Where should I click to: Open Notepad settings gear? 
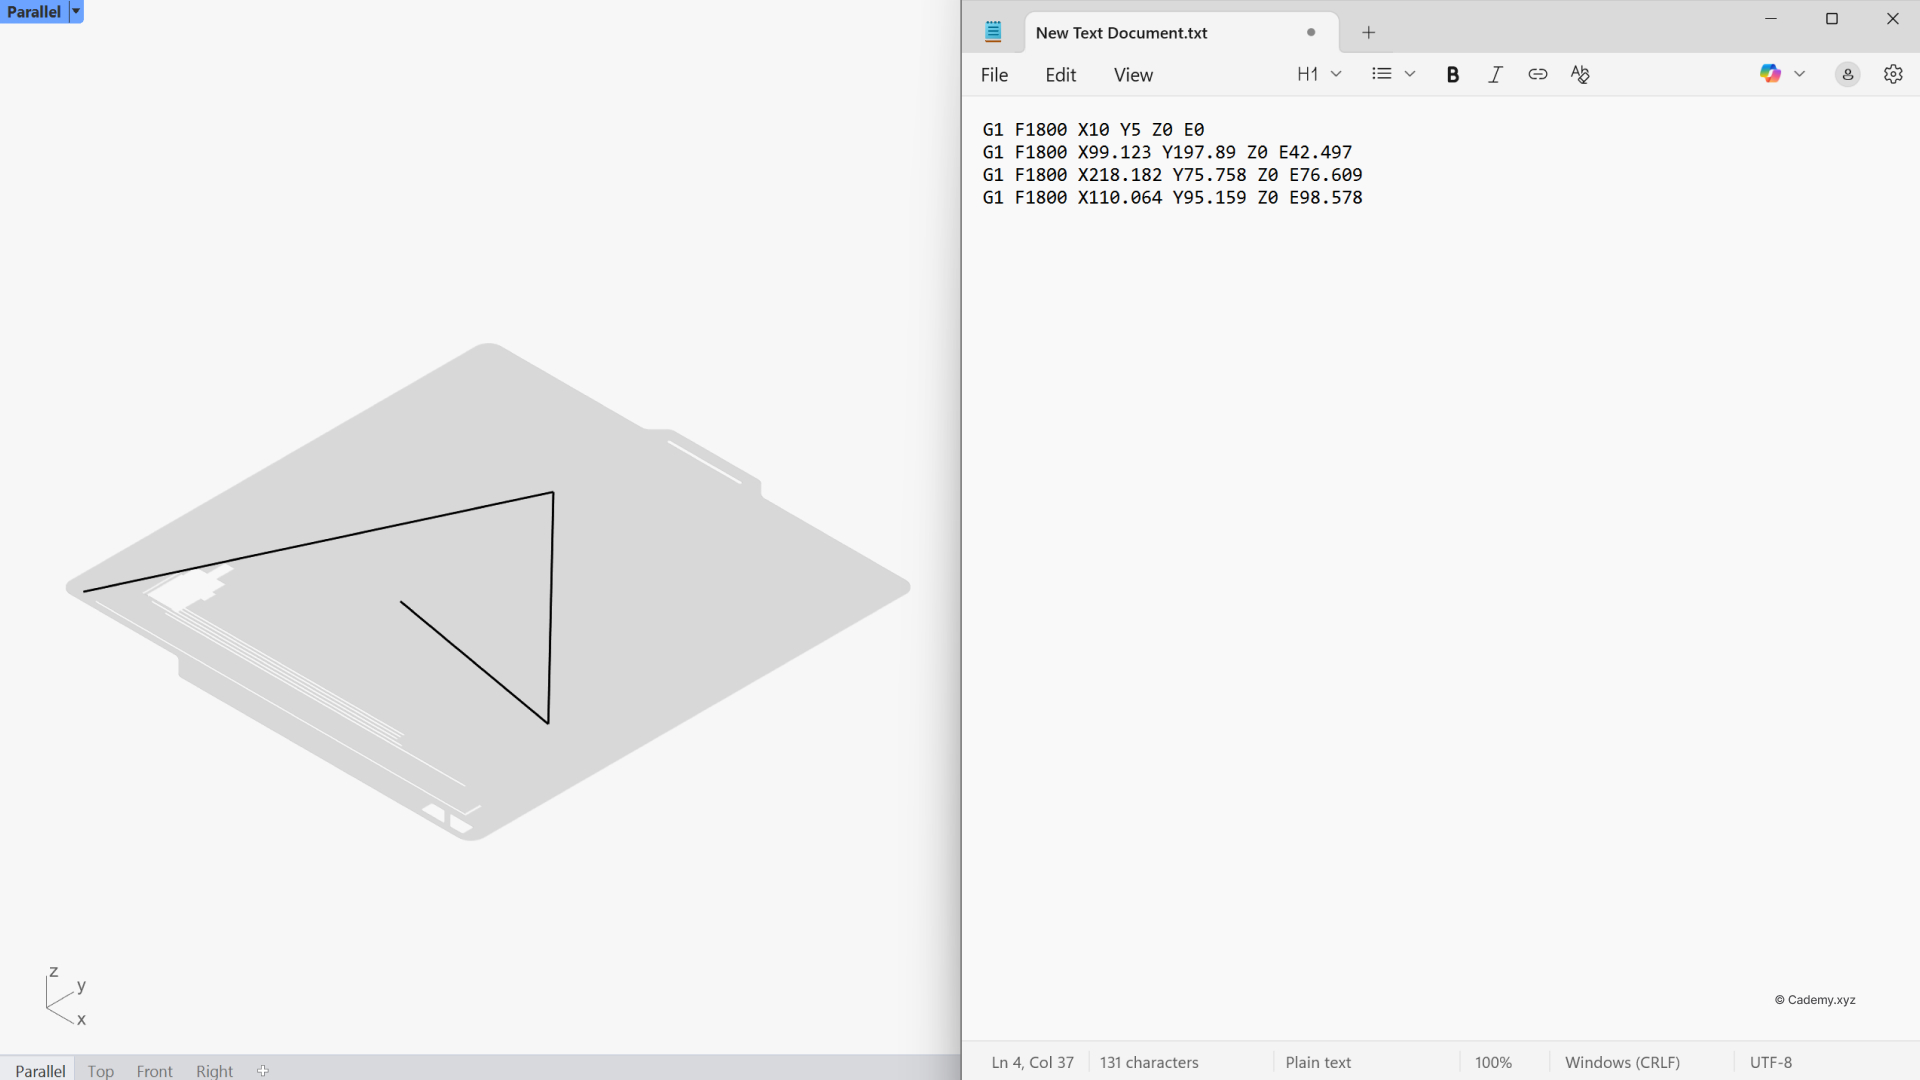[x=1893, y=74]
